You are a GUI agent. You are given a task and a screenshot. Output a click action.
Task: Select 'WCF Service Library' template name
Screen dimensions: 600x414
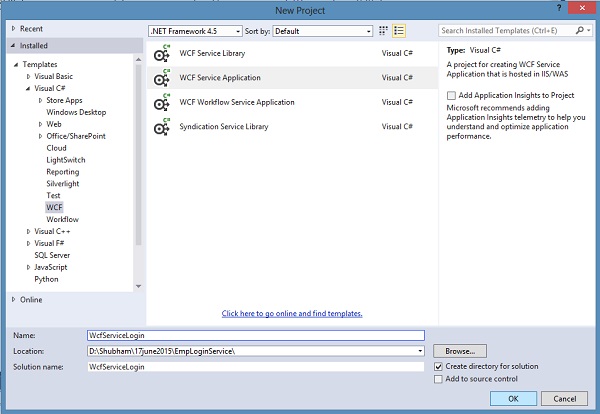pos(212,53)
